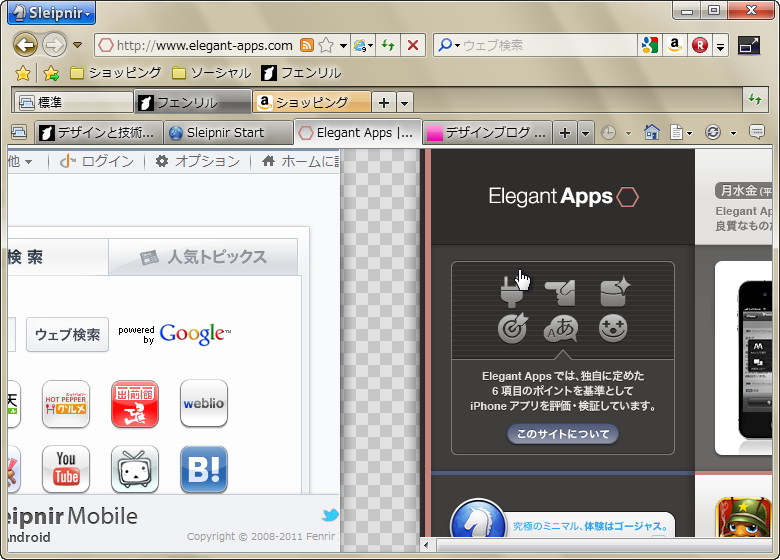The image size is (780, 560).
Task: Toggle full screen view icon
Action: (749, 45)
